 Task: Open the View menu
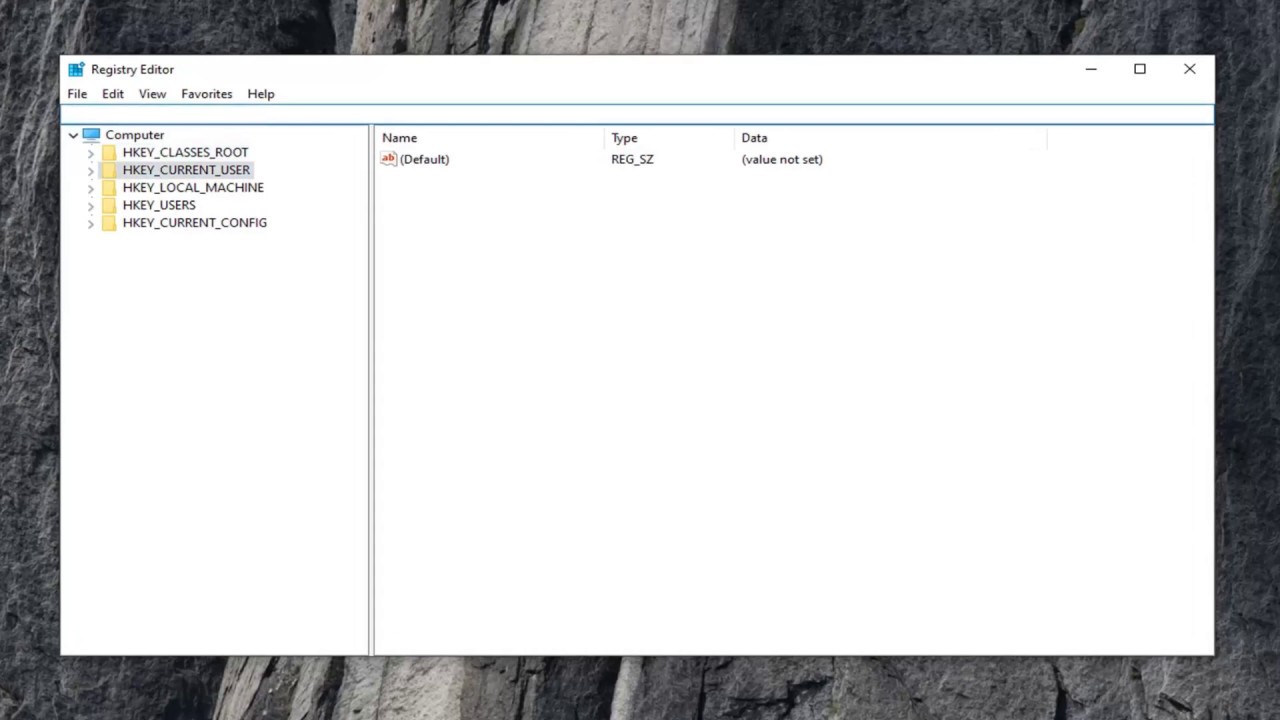[152, 94]
